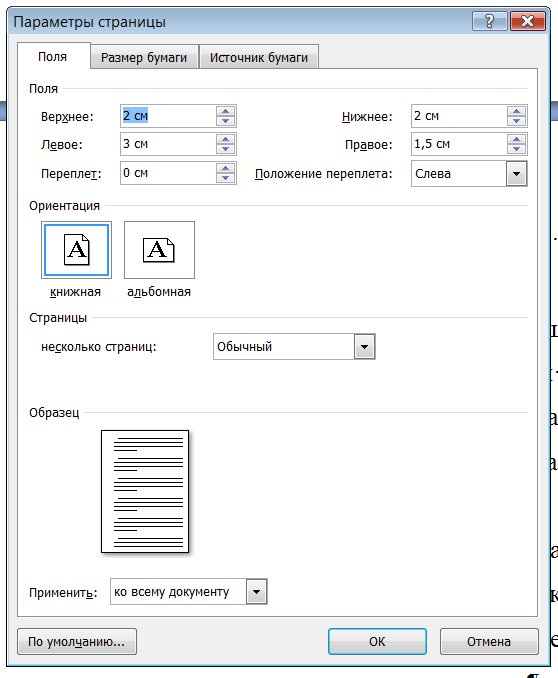Switch to the Поля tab
558x678 pixels.
tap(53, 57)
